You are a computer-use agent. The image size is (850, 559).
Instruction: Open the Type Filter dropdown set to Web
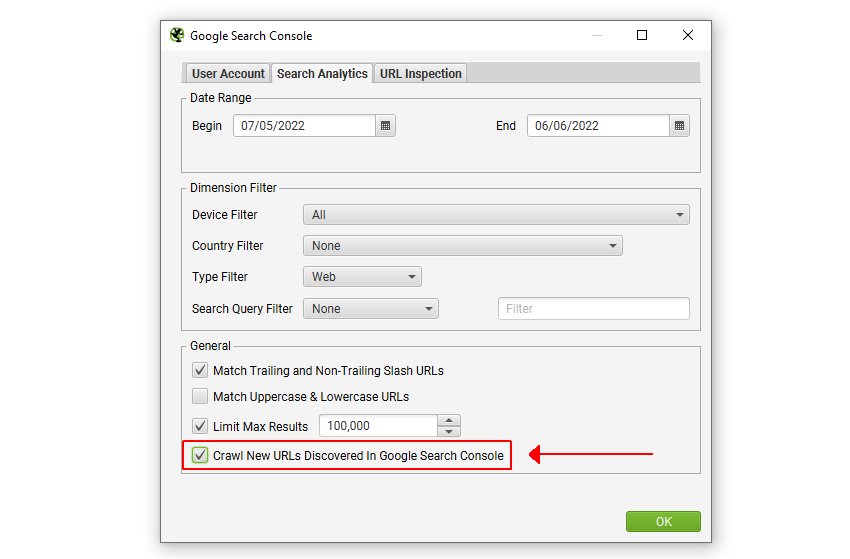click(362, 277)
